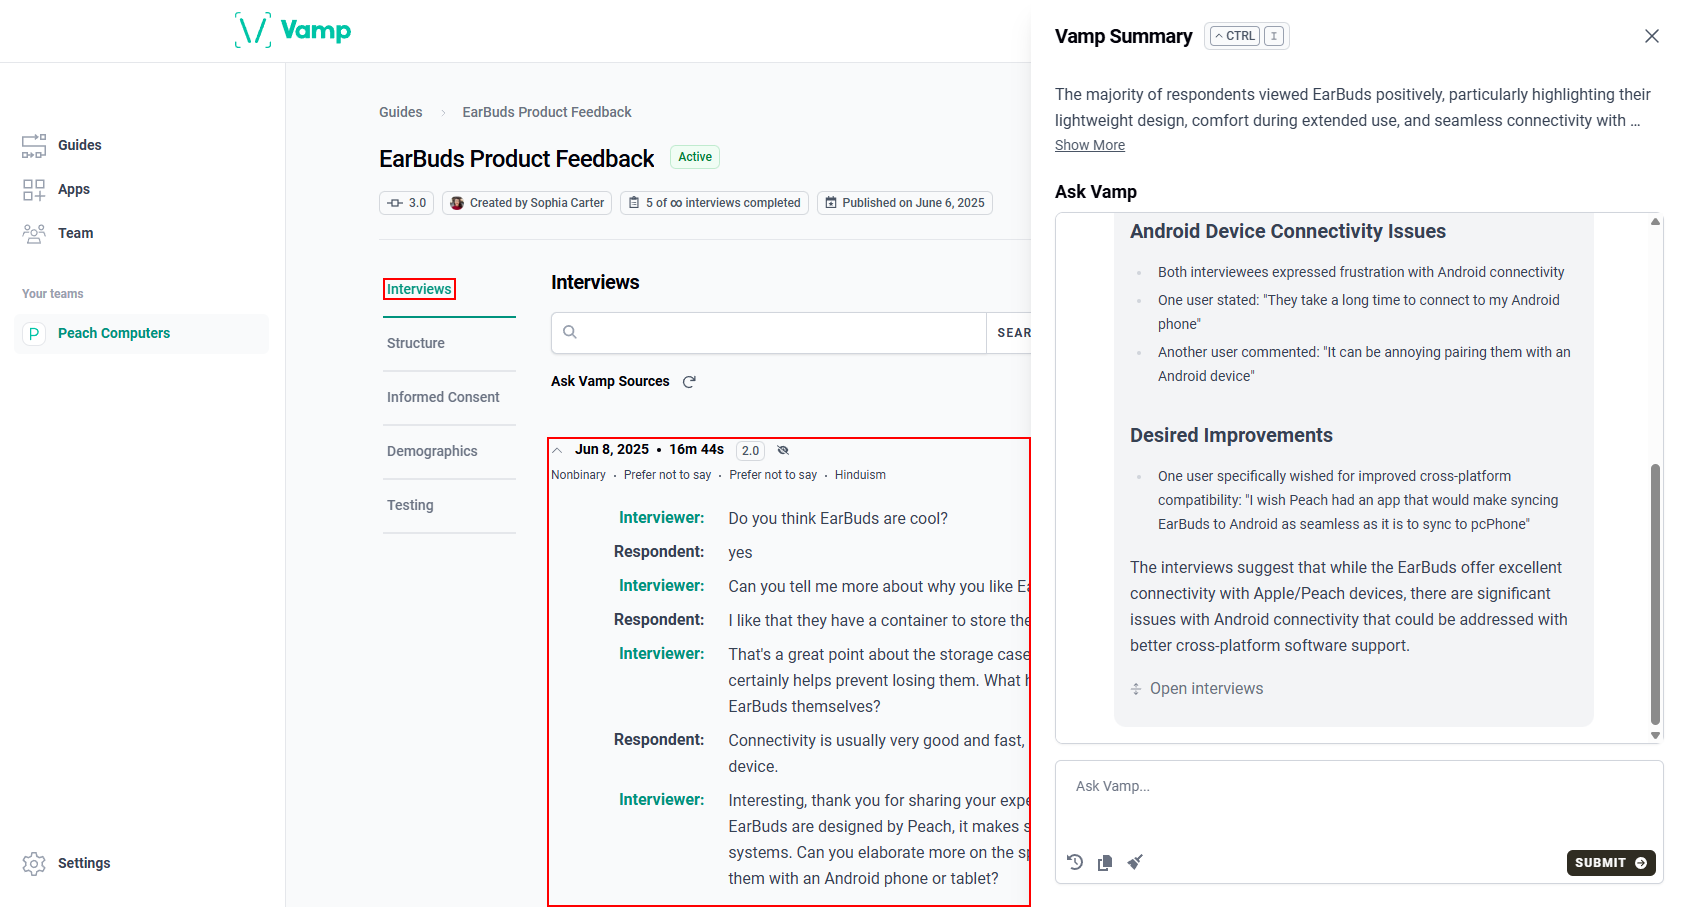Click 5 of ∞ interviews completed chip
This screenshot has height=907, width=1682.
(x=714, y=203)
